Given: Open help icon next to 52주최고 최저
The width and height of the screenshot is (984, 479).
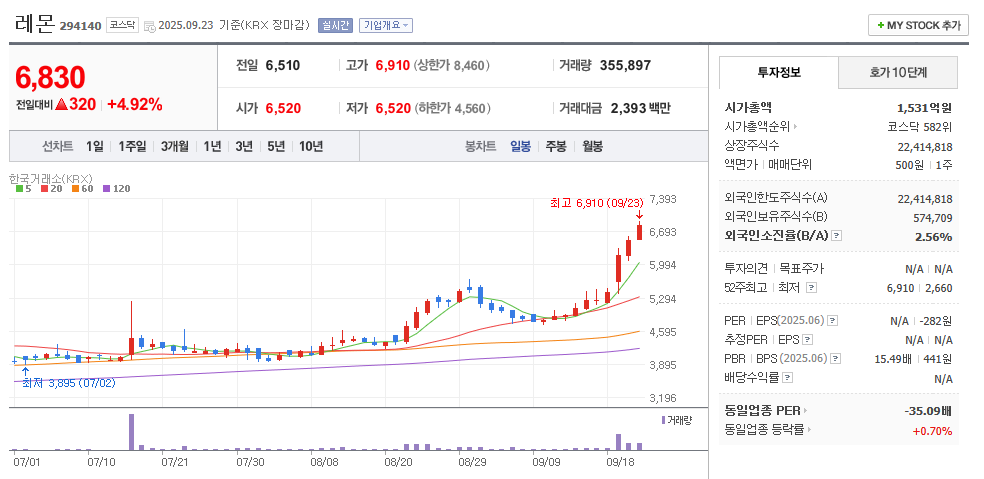Looking at the screenshot, I should point(811,288).
